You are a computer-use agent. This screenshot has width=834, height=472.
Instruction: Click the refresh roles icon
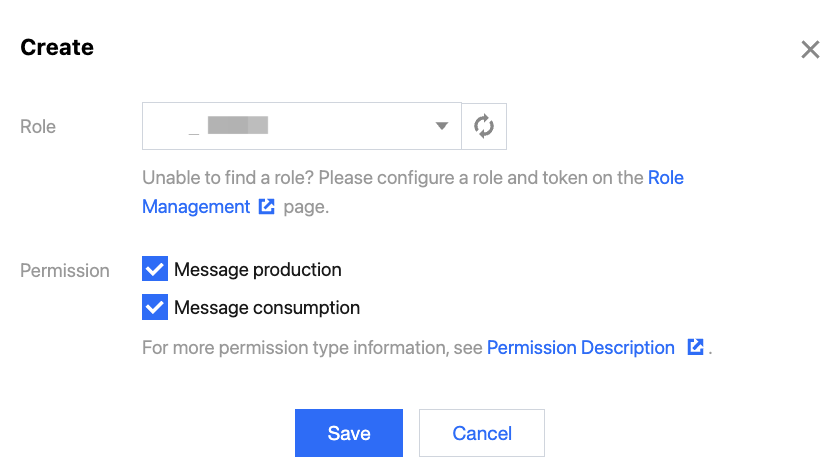[x=484, y=127]
